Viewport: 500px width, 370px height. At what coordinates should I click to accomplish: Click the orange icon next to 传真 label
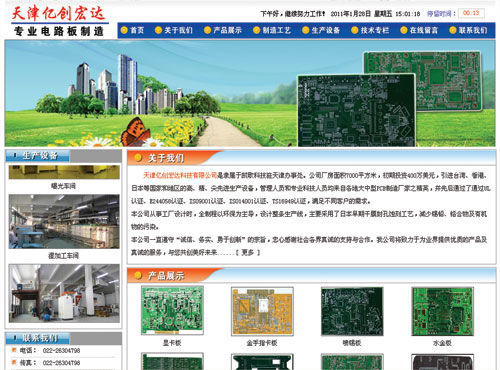[x=14, y=362]
